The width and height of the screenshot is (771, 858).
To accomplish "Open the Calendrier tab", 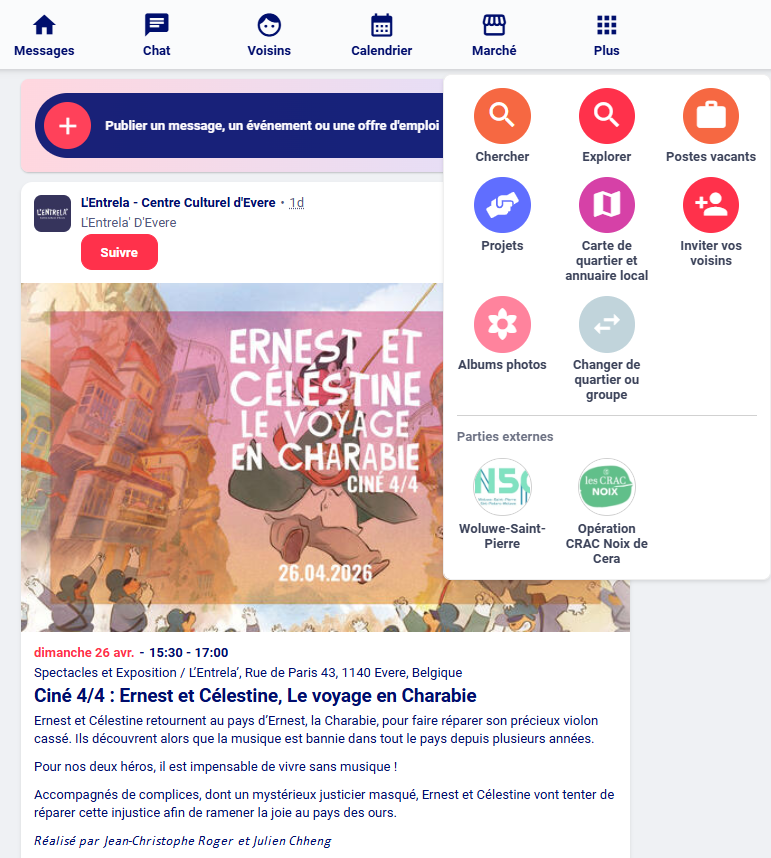I will (381, 35).
